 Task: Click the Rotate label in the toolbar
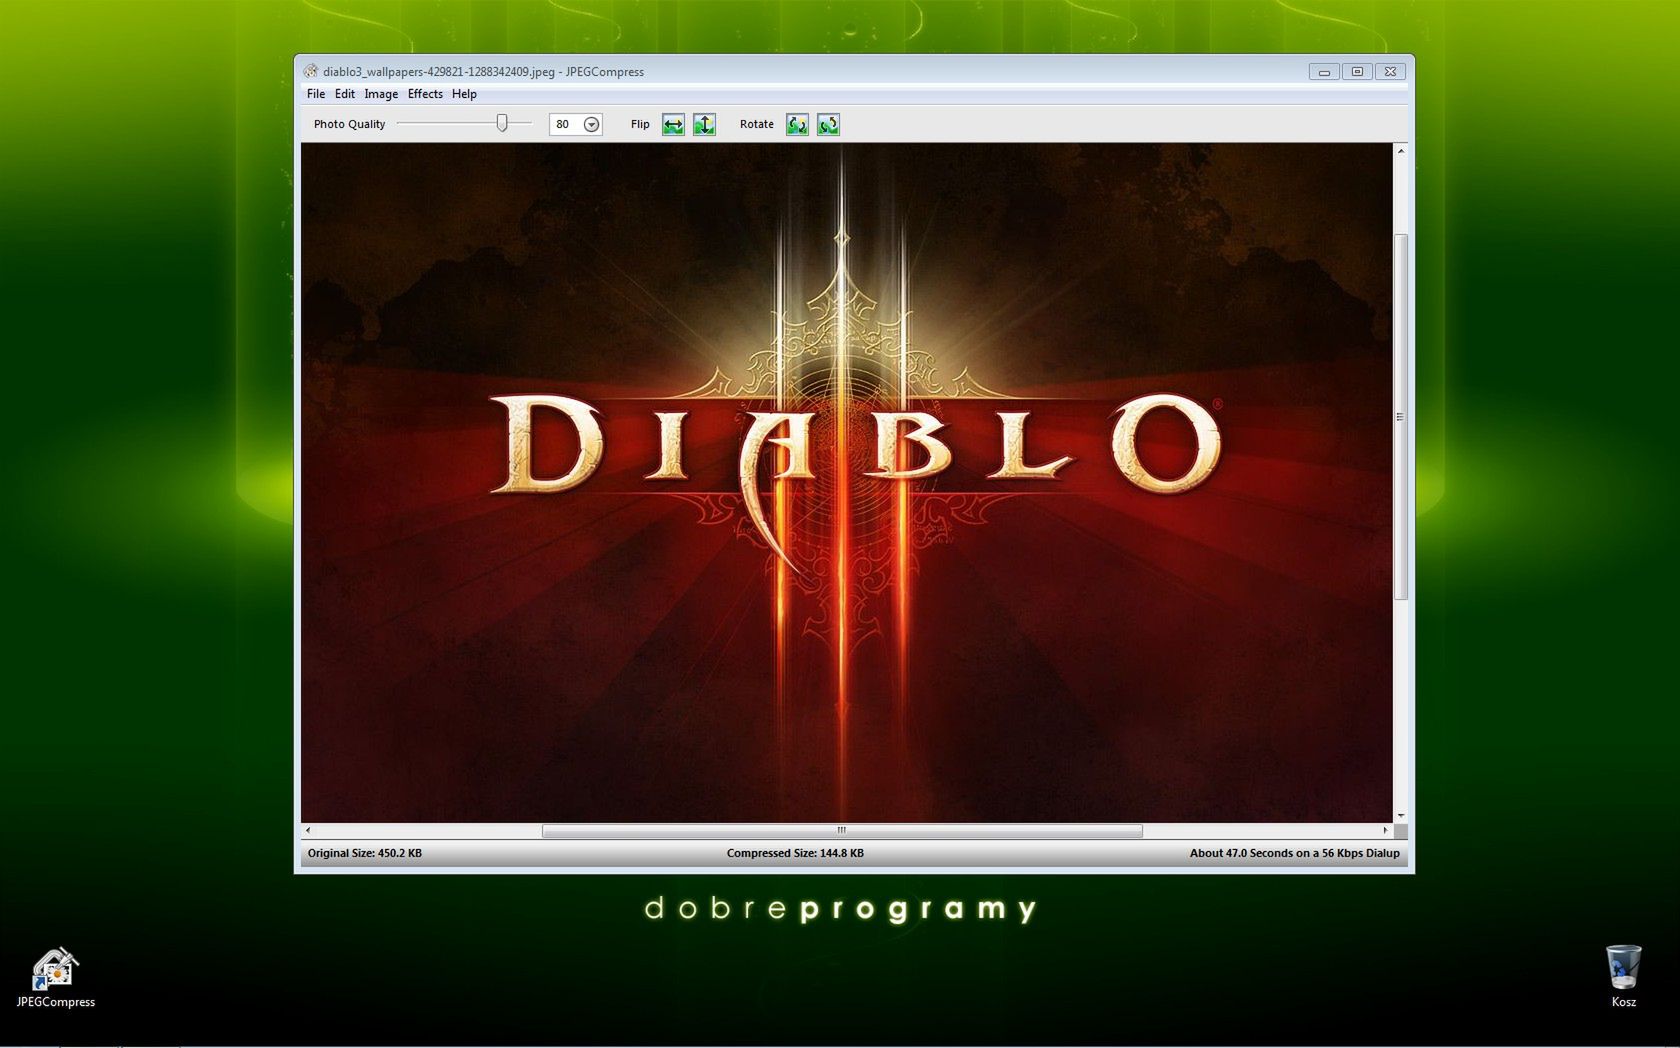click(x=757, y=124)
